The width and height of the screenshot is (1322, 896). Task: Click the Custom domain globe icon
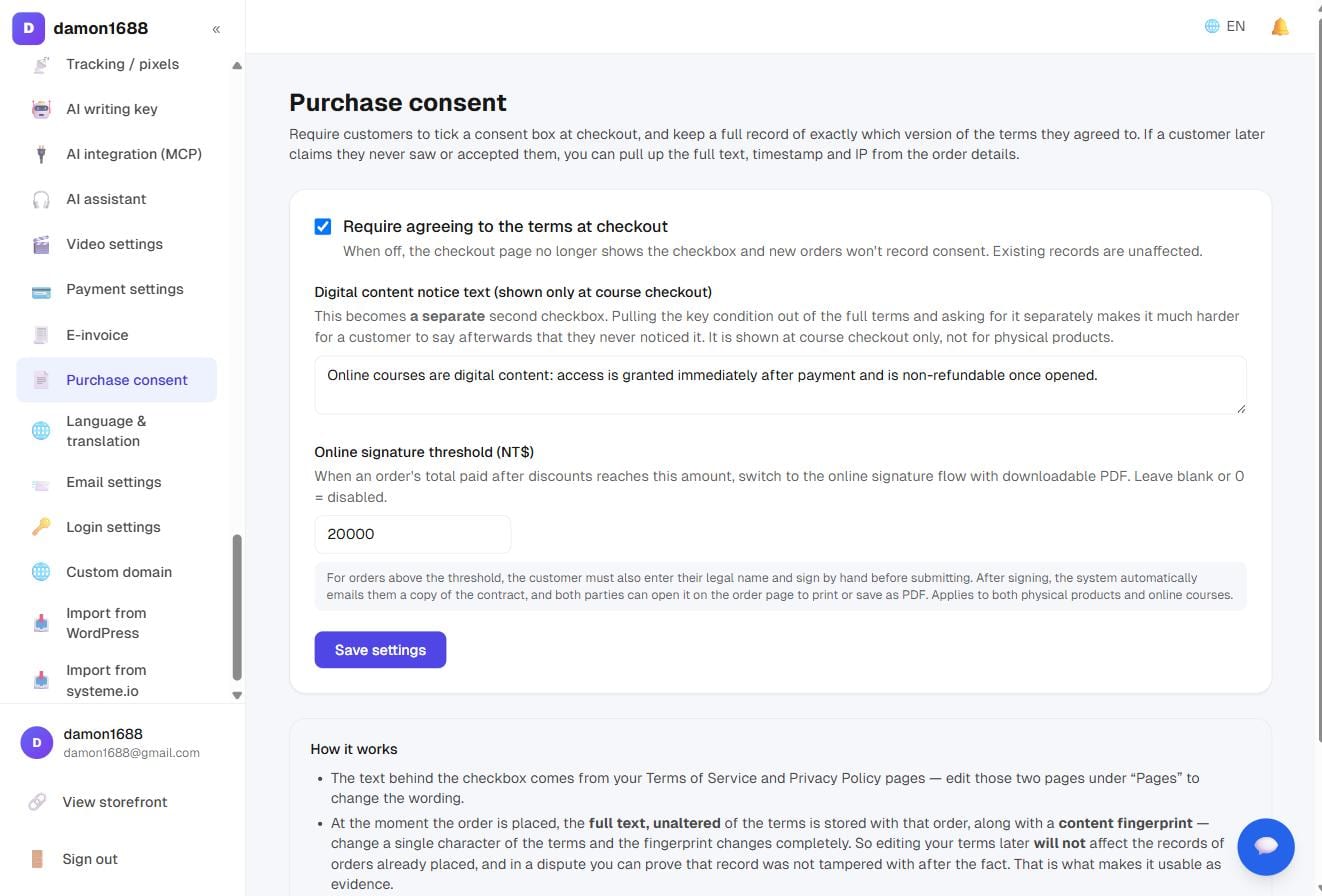click(41, 572)
